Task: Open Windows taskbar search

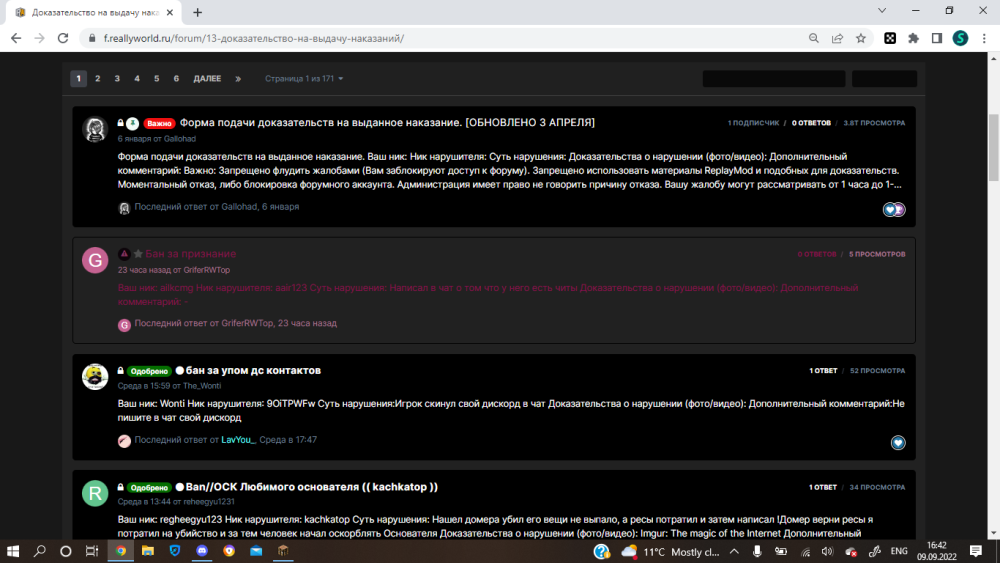Action: point(40,551)
